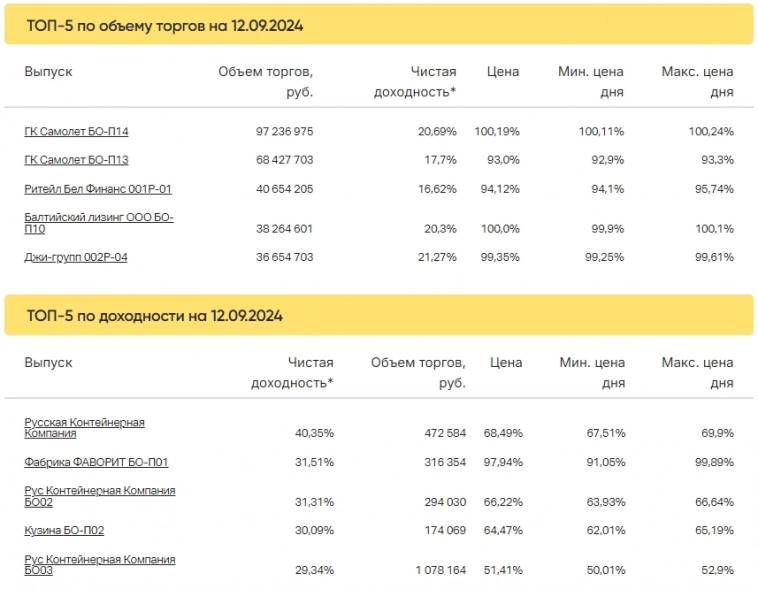The height and width of the screenshot is (589, 758).
Task: Click the 21,27% yield value for Джи-групп
Action: (435, 257)
